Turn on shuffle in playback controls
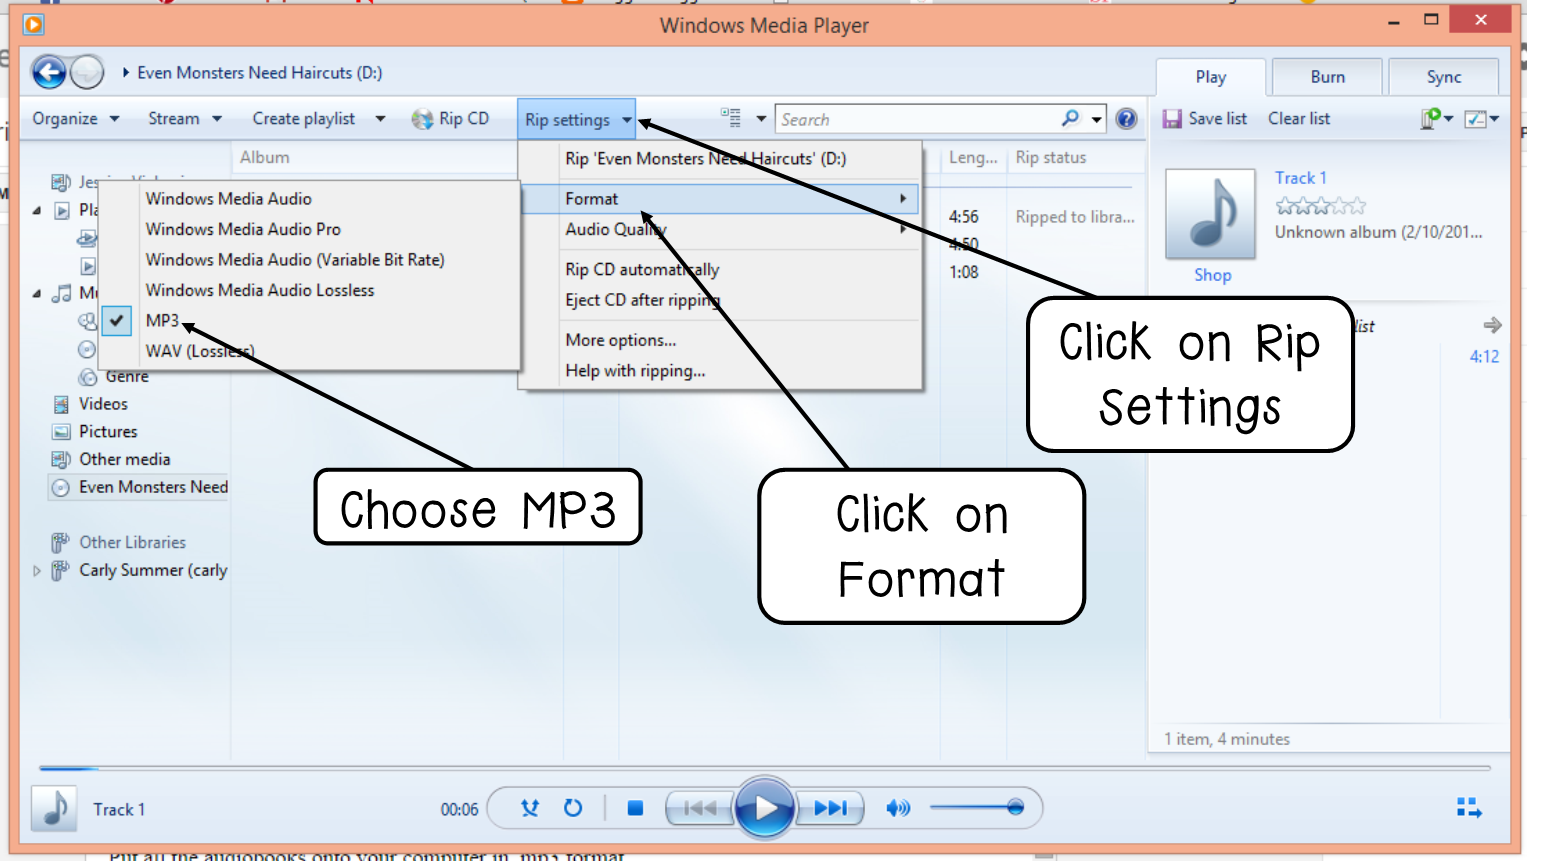This screenshot has width=1560, height=862. [530, 808]
